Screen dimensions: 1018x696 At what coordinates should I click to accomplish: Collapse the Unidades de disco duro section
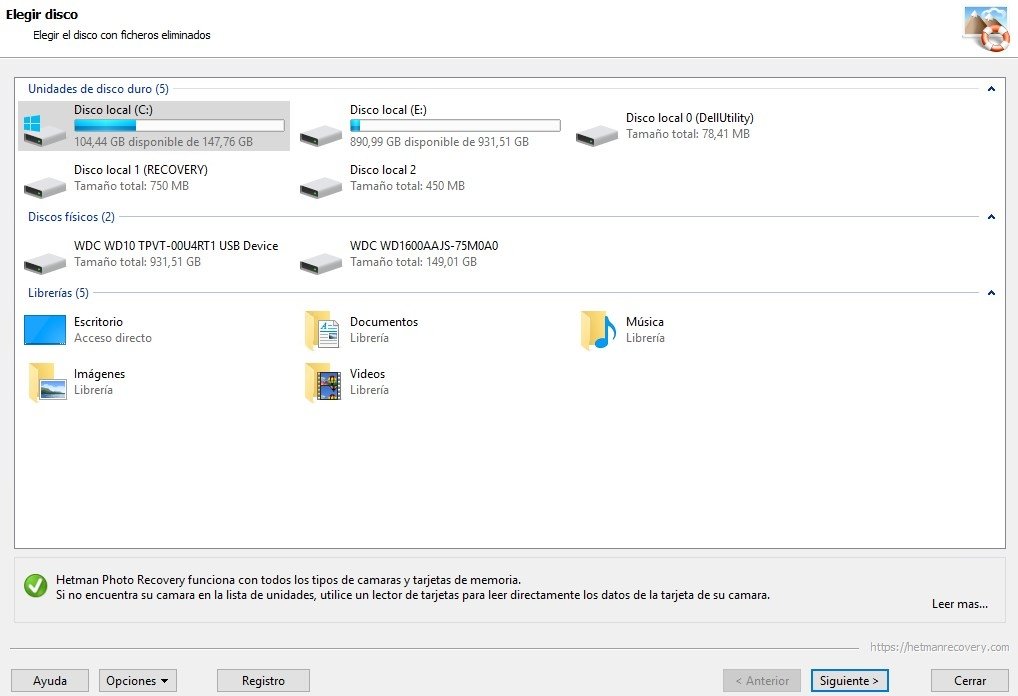point(991,89)
